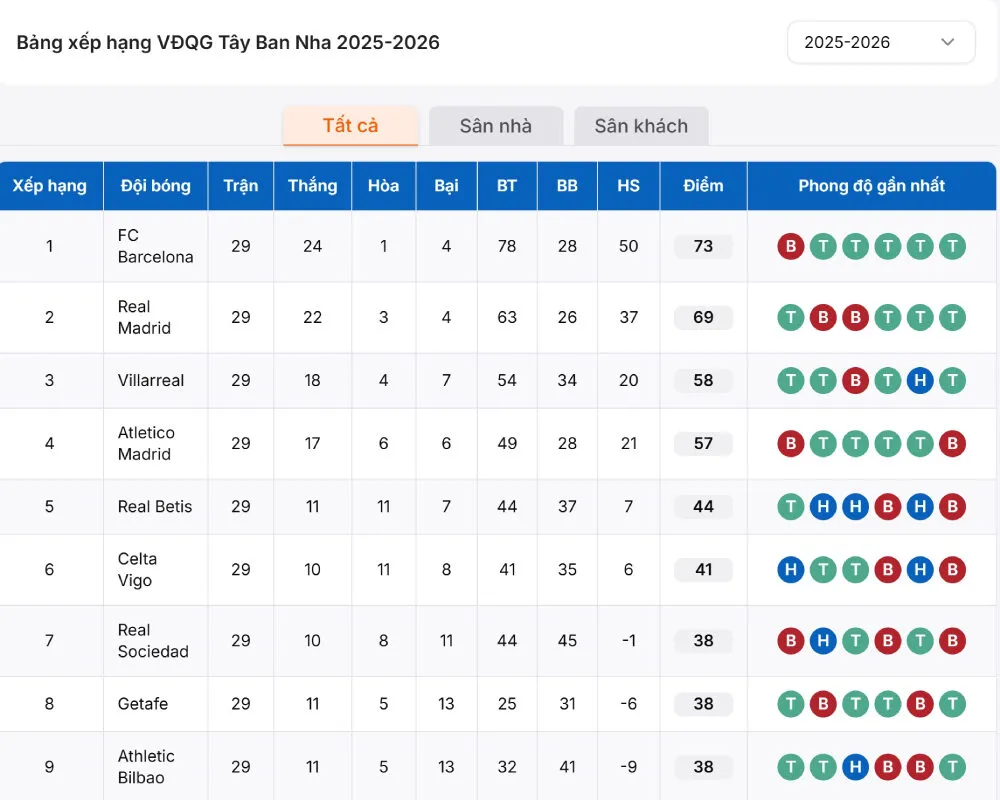
Task: Click the 73 points badge for Barcelona
Action: 703,246
